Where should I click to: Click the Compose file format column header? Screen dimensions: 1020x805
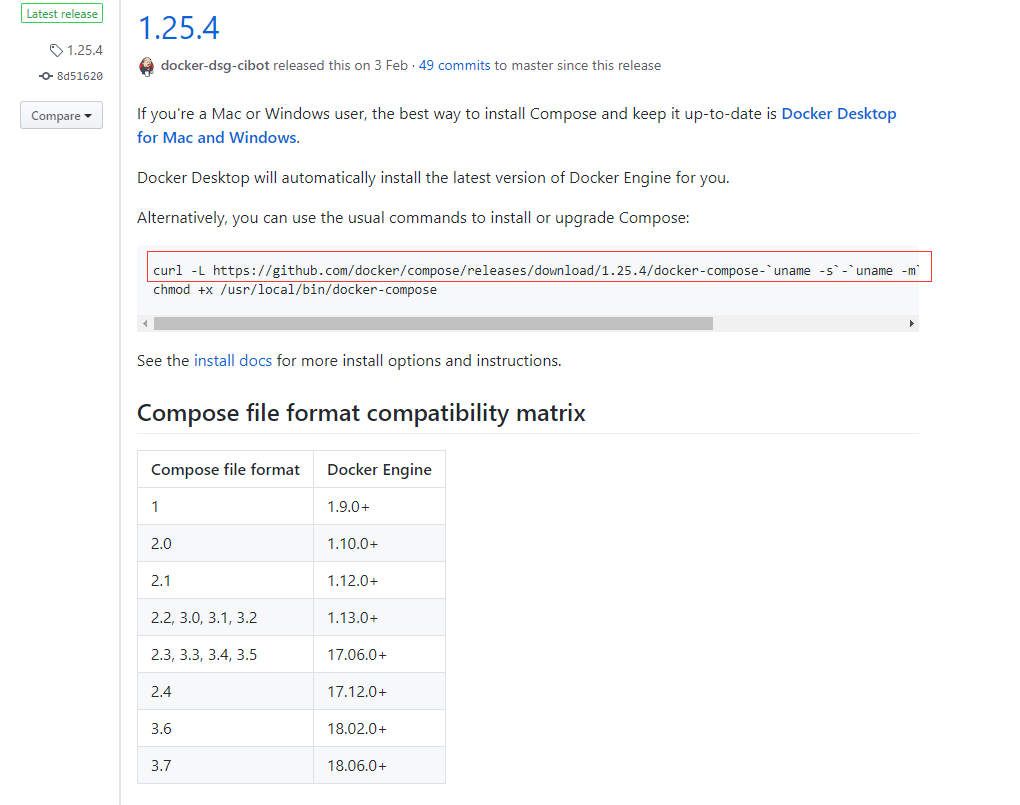[225, 469]
